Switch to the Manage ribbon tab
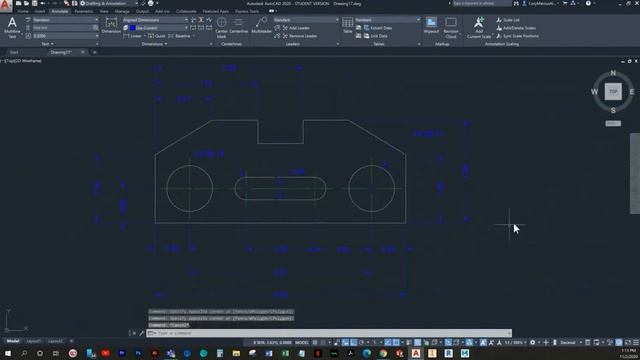The width and height of the screenshot is (640, 360). [122, 11]
